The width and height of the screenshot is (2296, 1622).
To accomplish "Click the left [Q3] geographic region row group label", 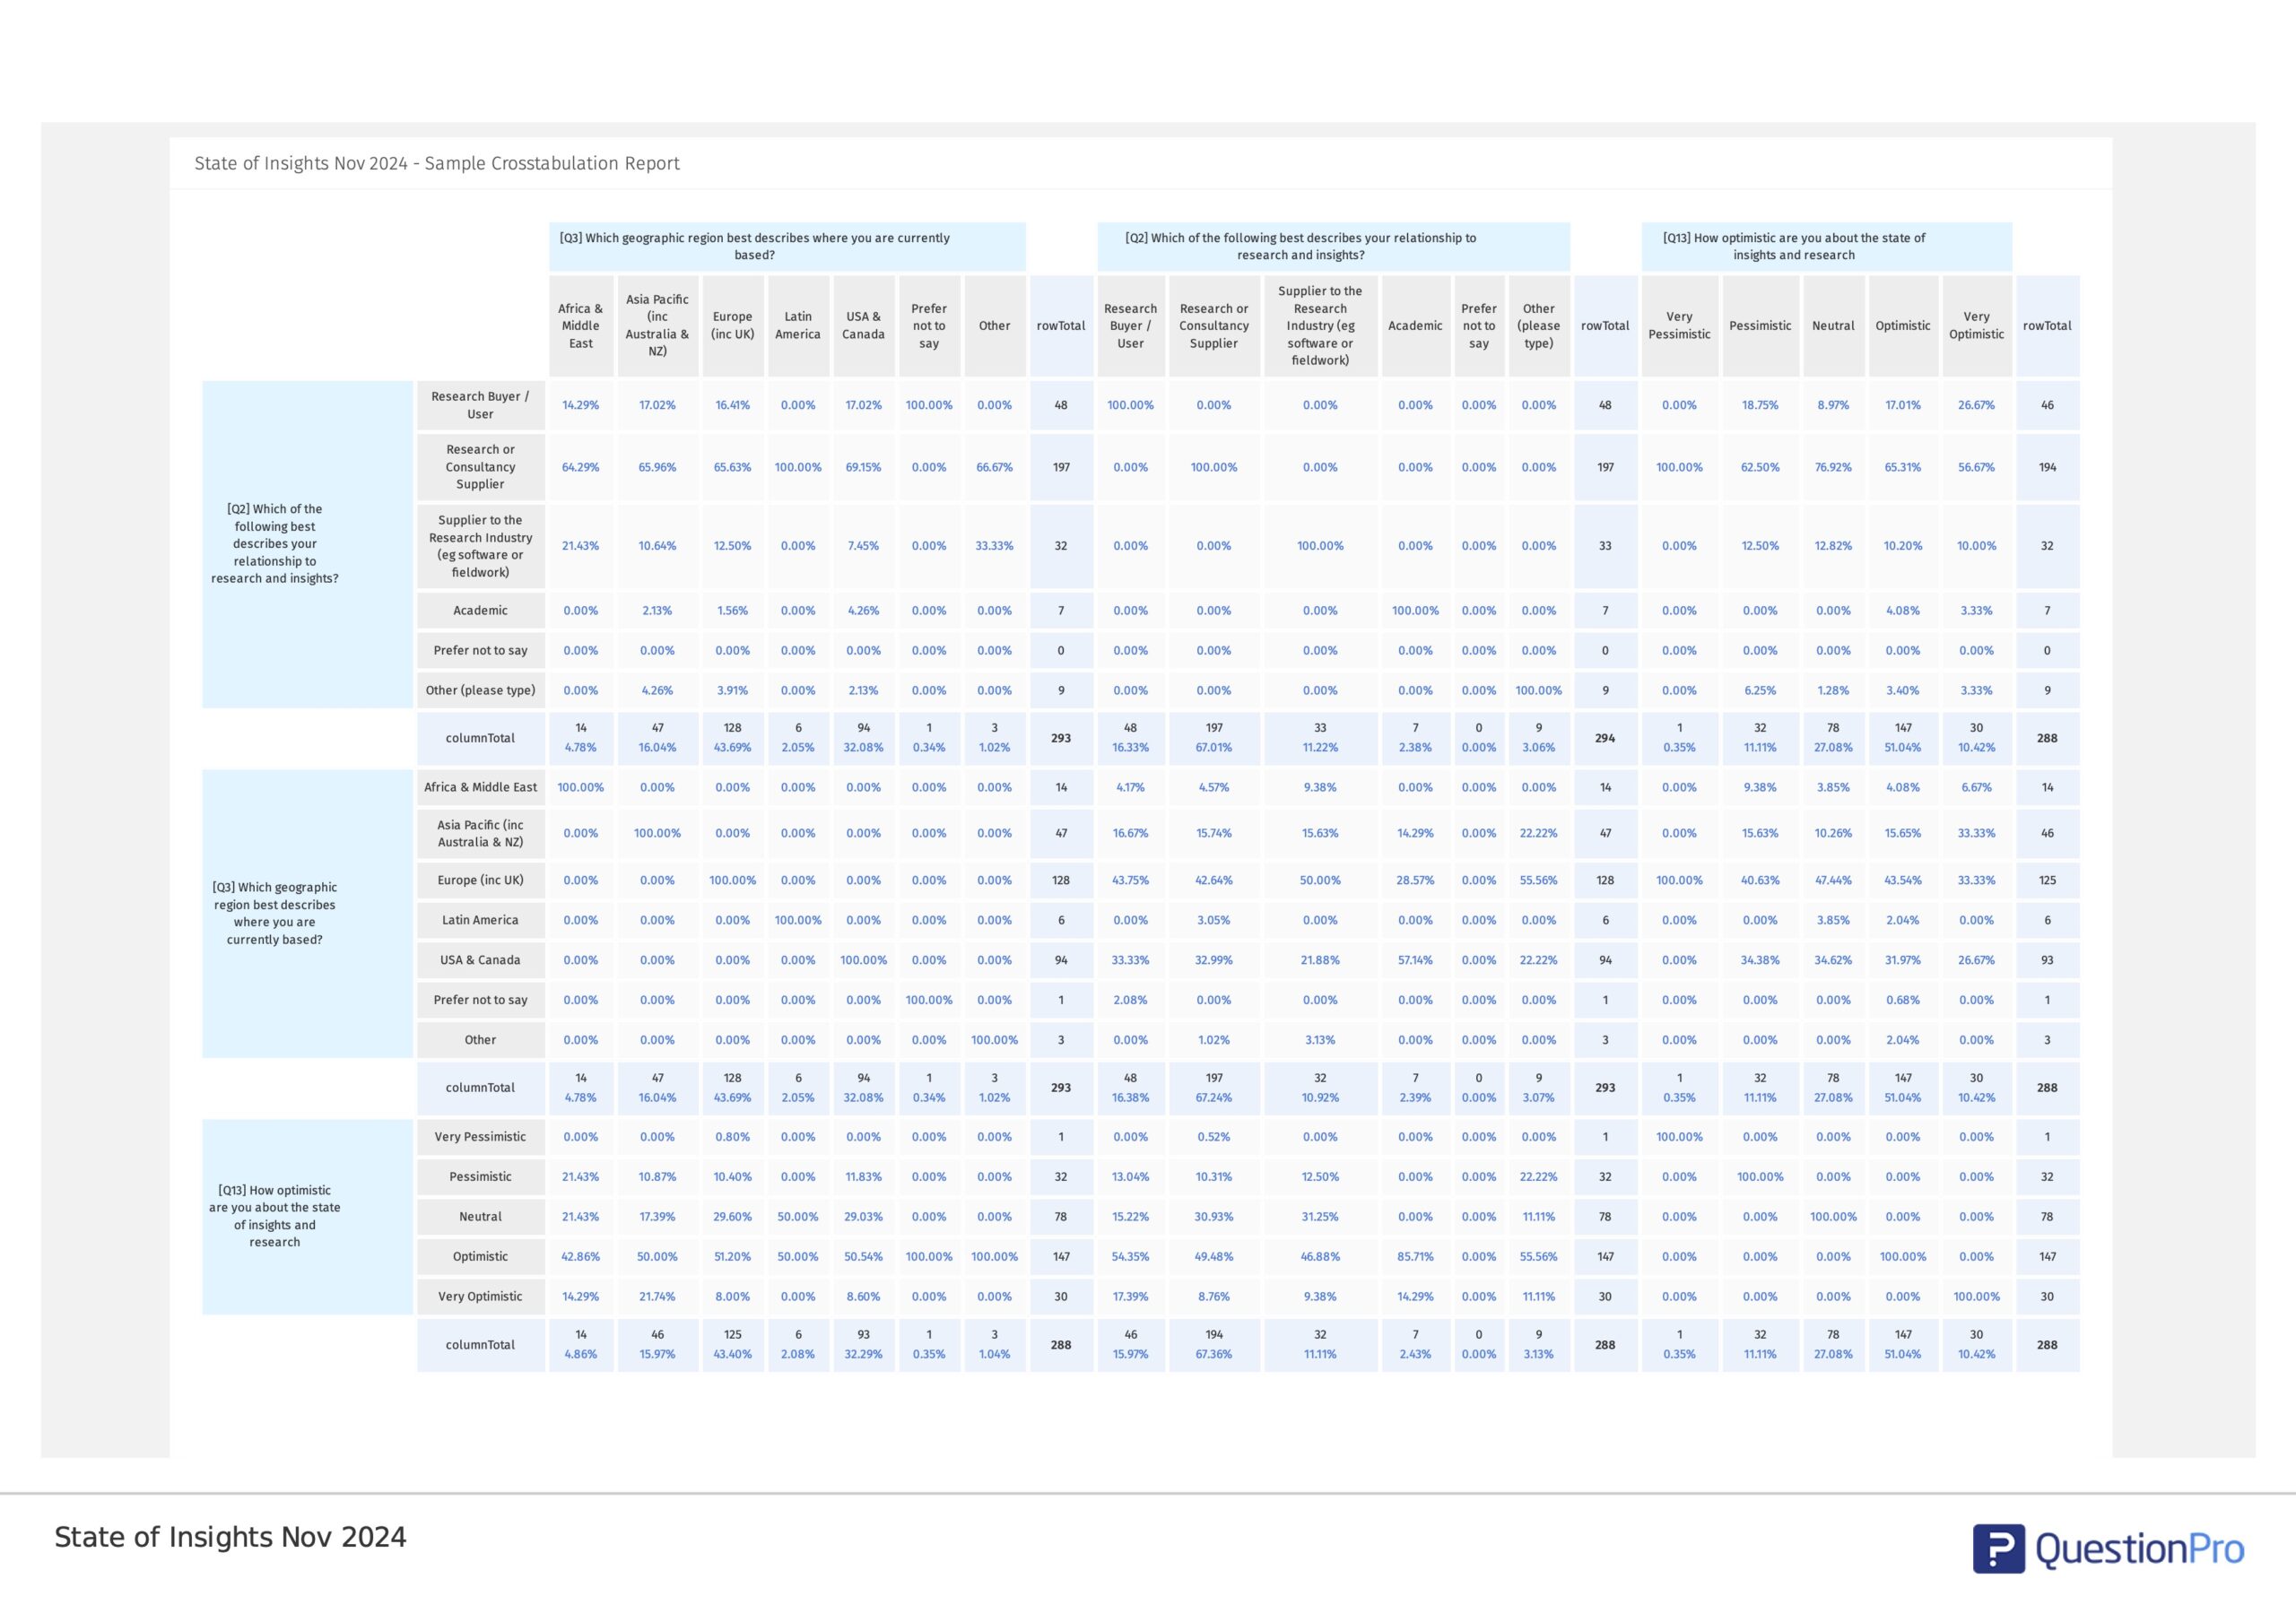I will point(307,913).
